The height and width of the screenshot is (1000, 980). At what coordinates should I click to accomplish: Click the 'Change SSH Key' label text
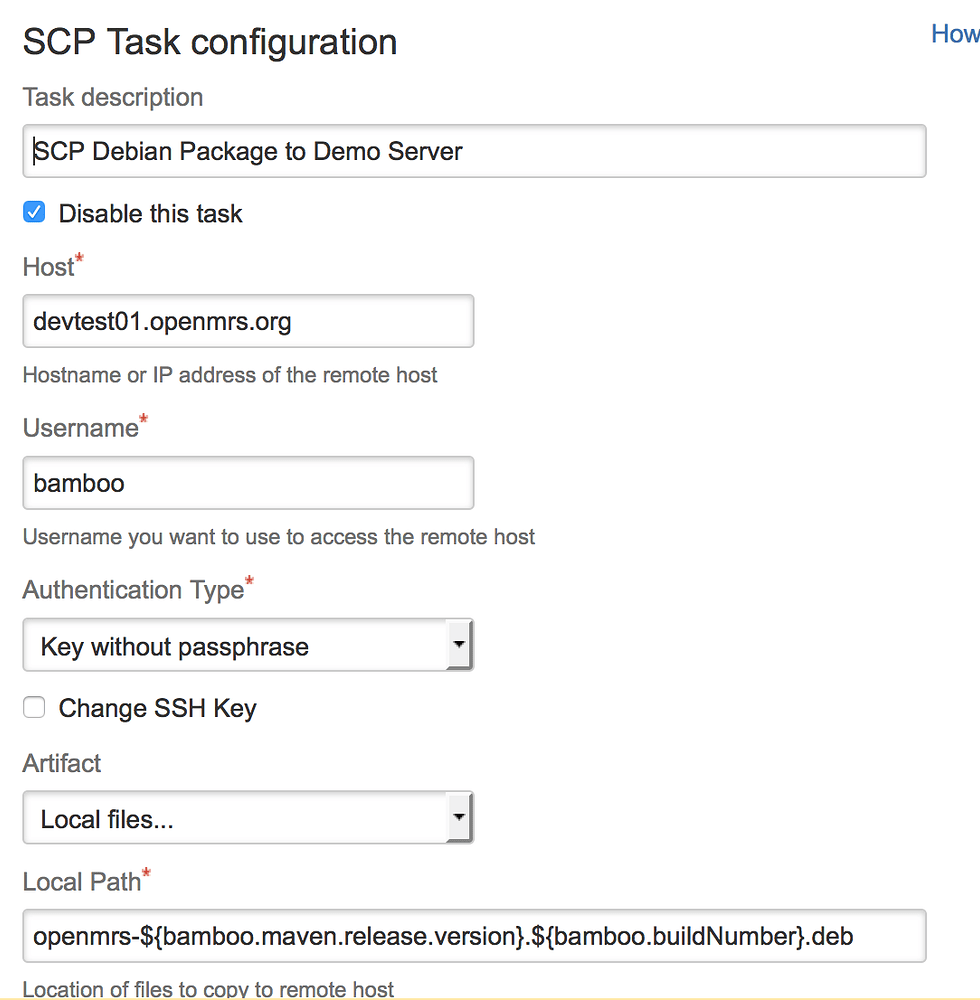point(157,709)
